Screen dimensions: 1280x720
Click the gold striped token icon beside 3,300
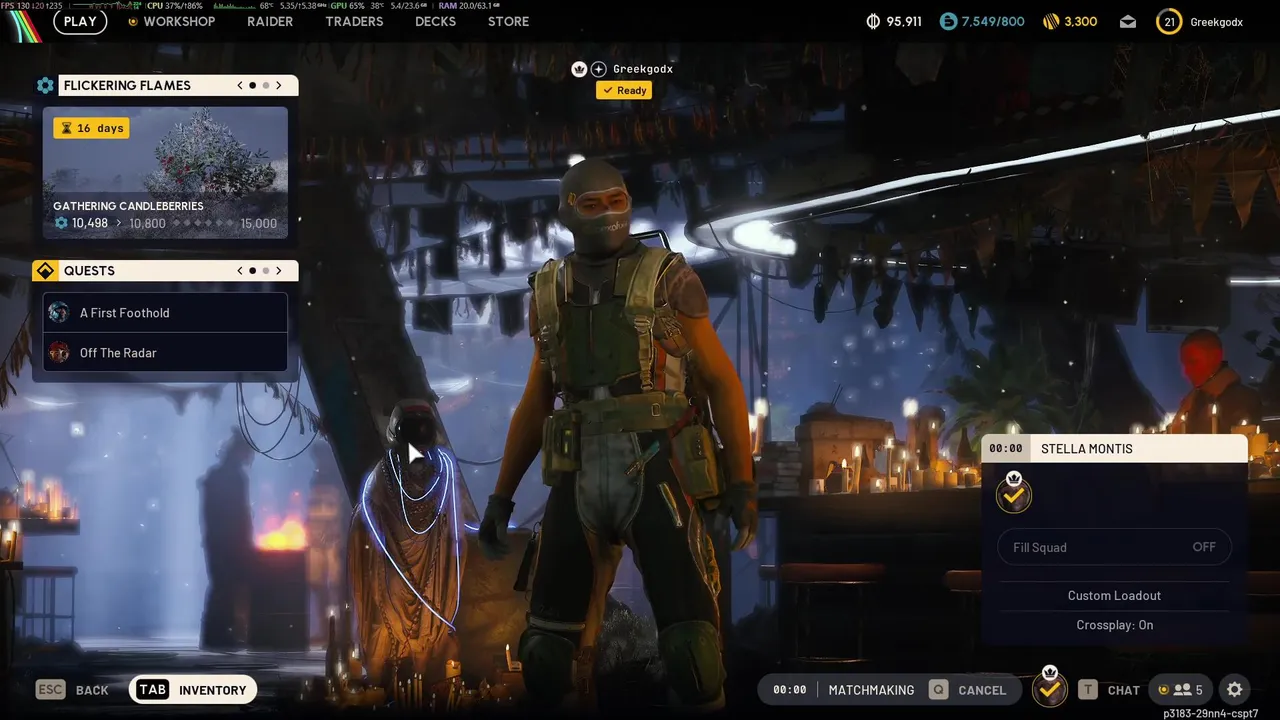click(x=1051, y=21)
